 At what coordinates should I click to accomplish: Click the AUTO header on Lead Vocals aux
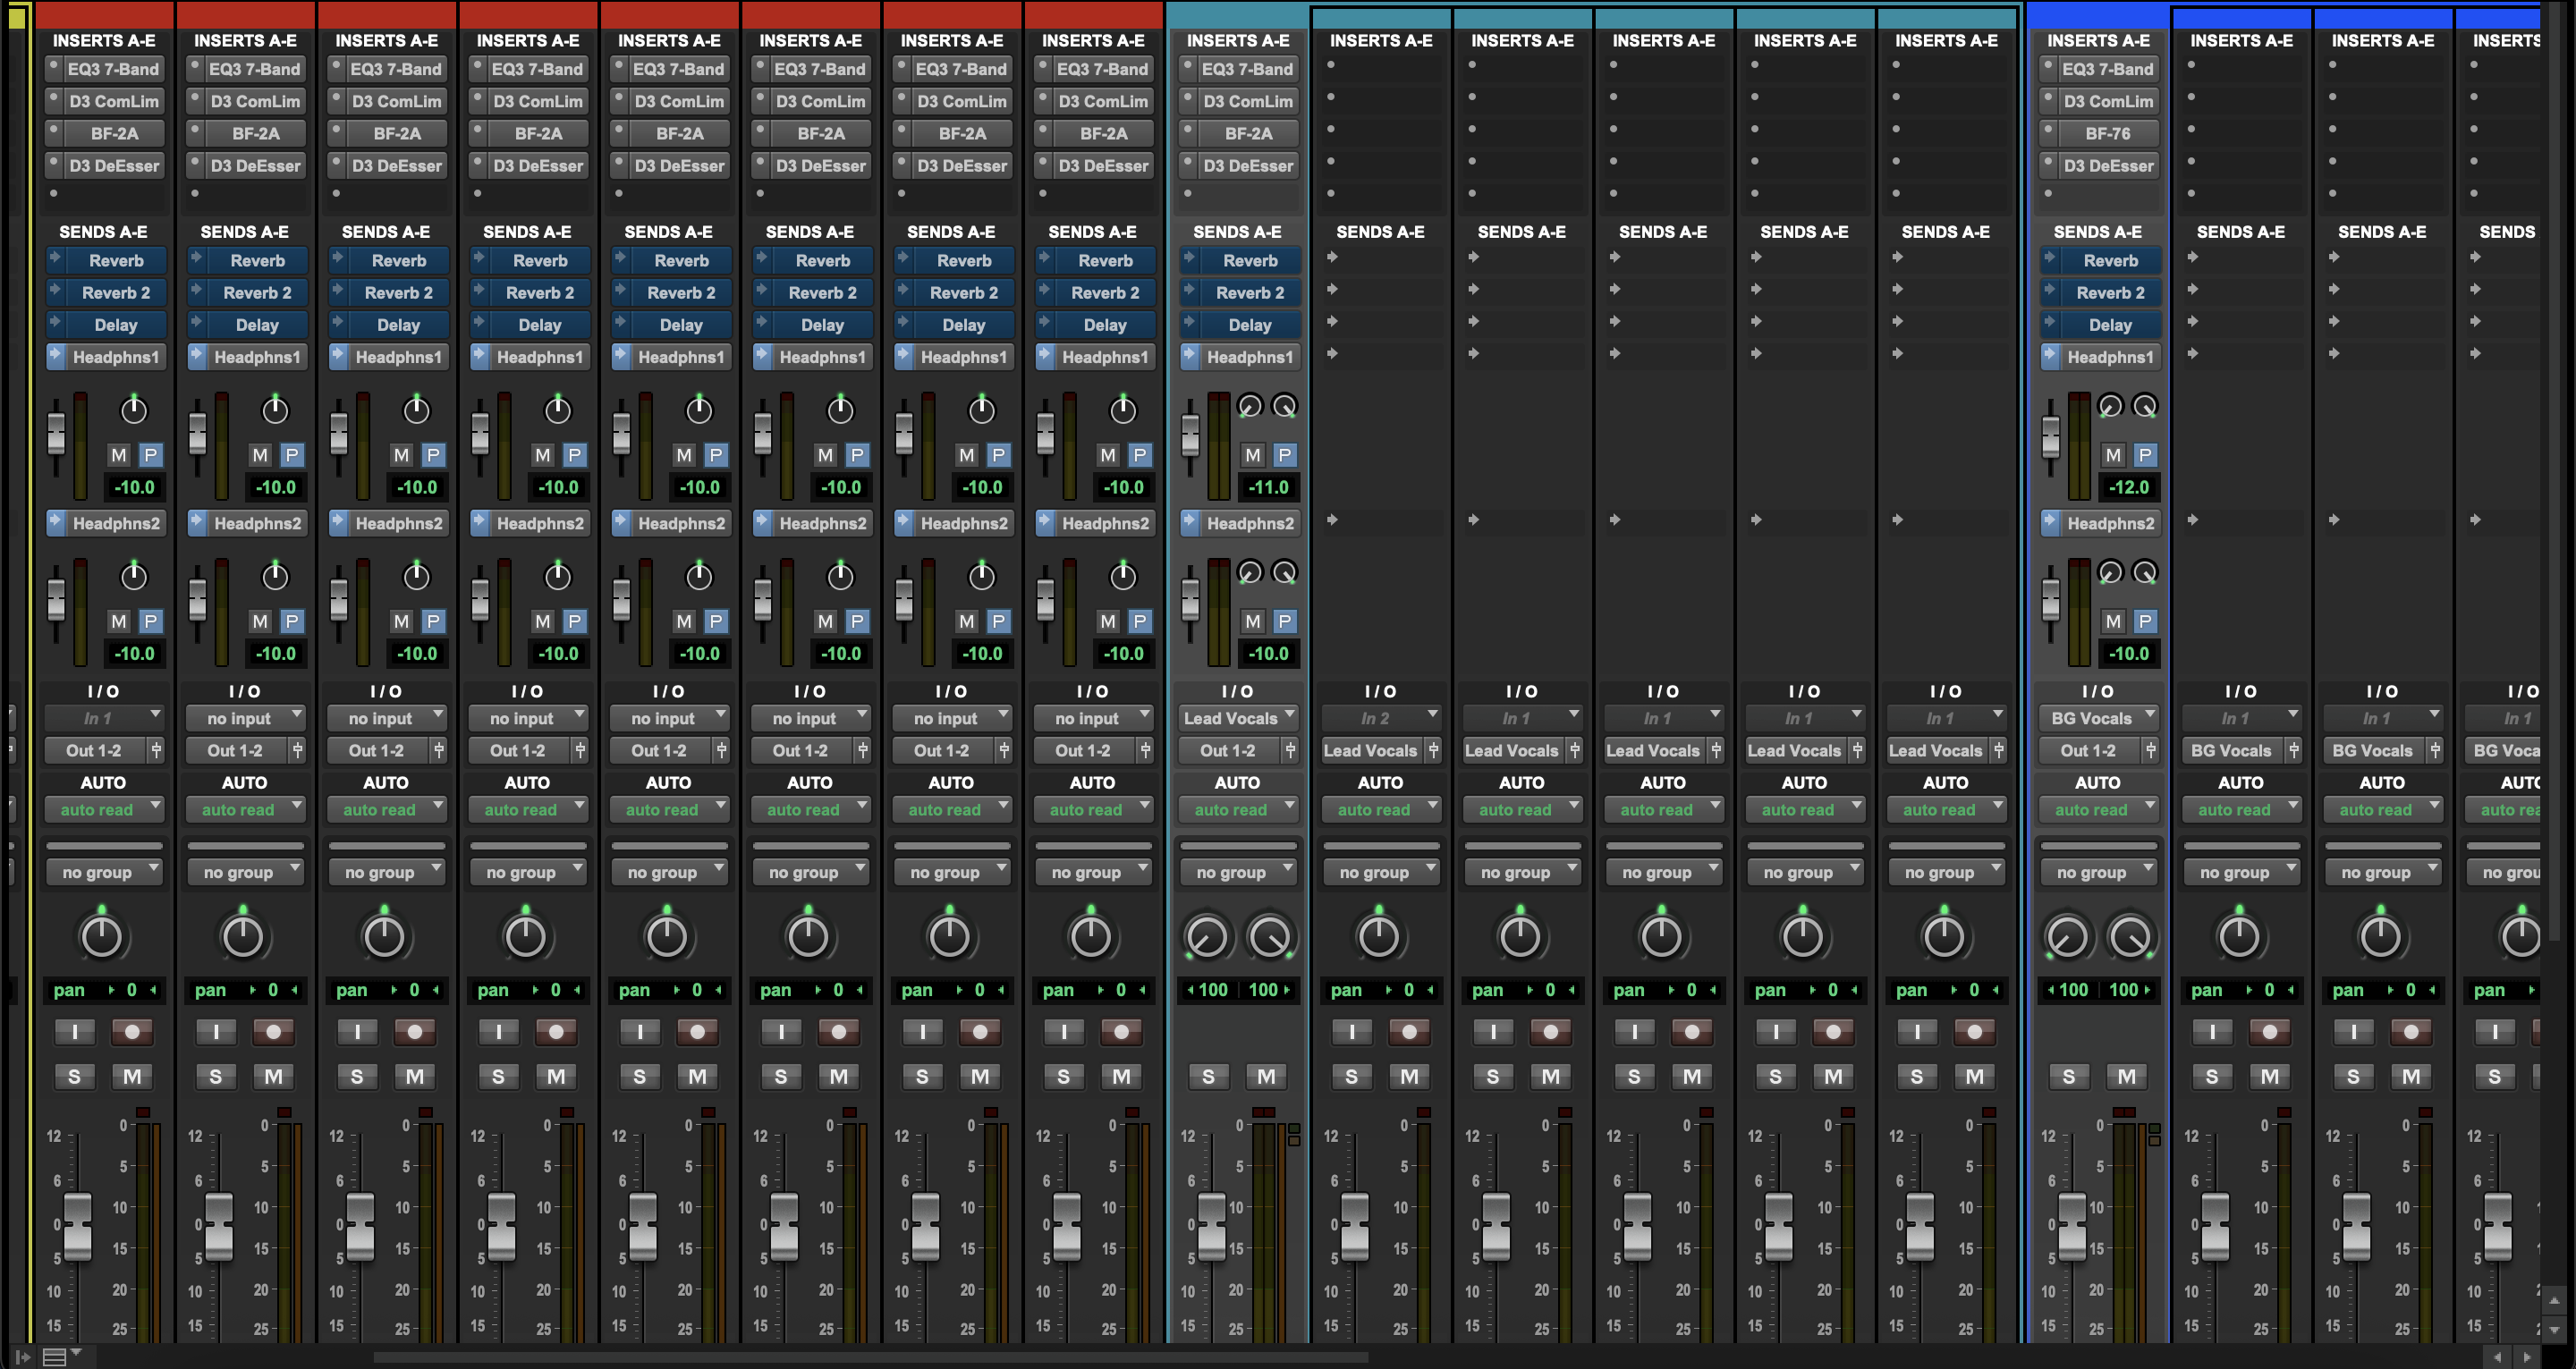pos(1237,782)
